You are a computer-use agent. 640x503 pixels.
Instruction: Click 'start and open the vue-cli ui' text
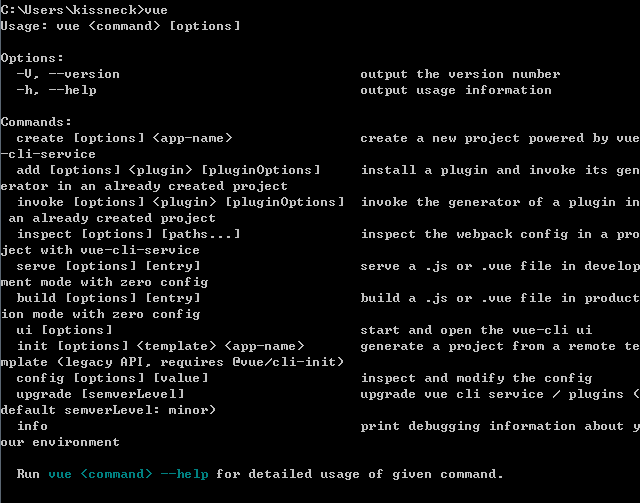pos(476,330)
